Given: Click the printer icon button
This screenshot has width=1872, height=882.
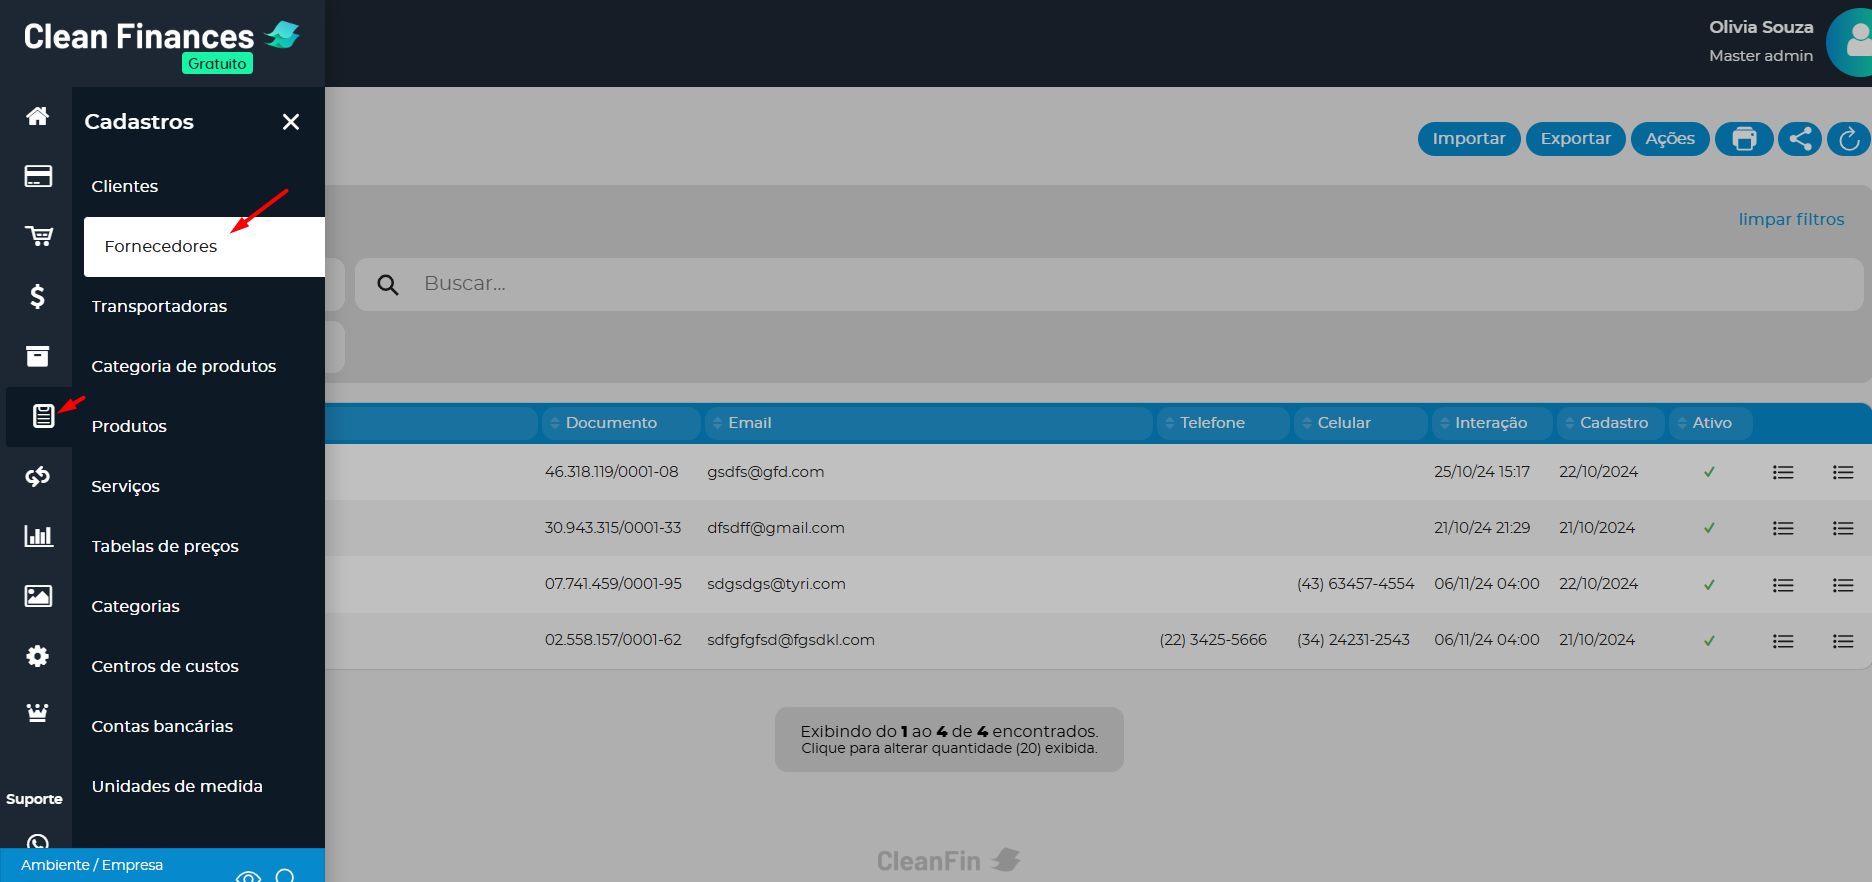Looking at the screenshot, I should 1744,139.
